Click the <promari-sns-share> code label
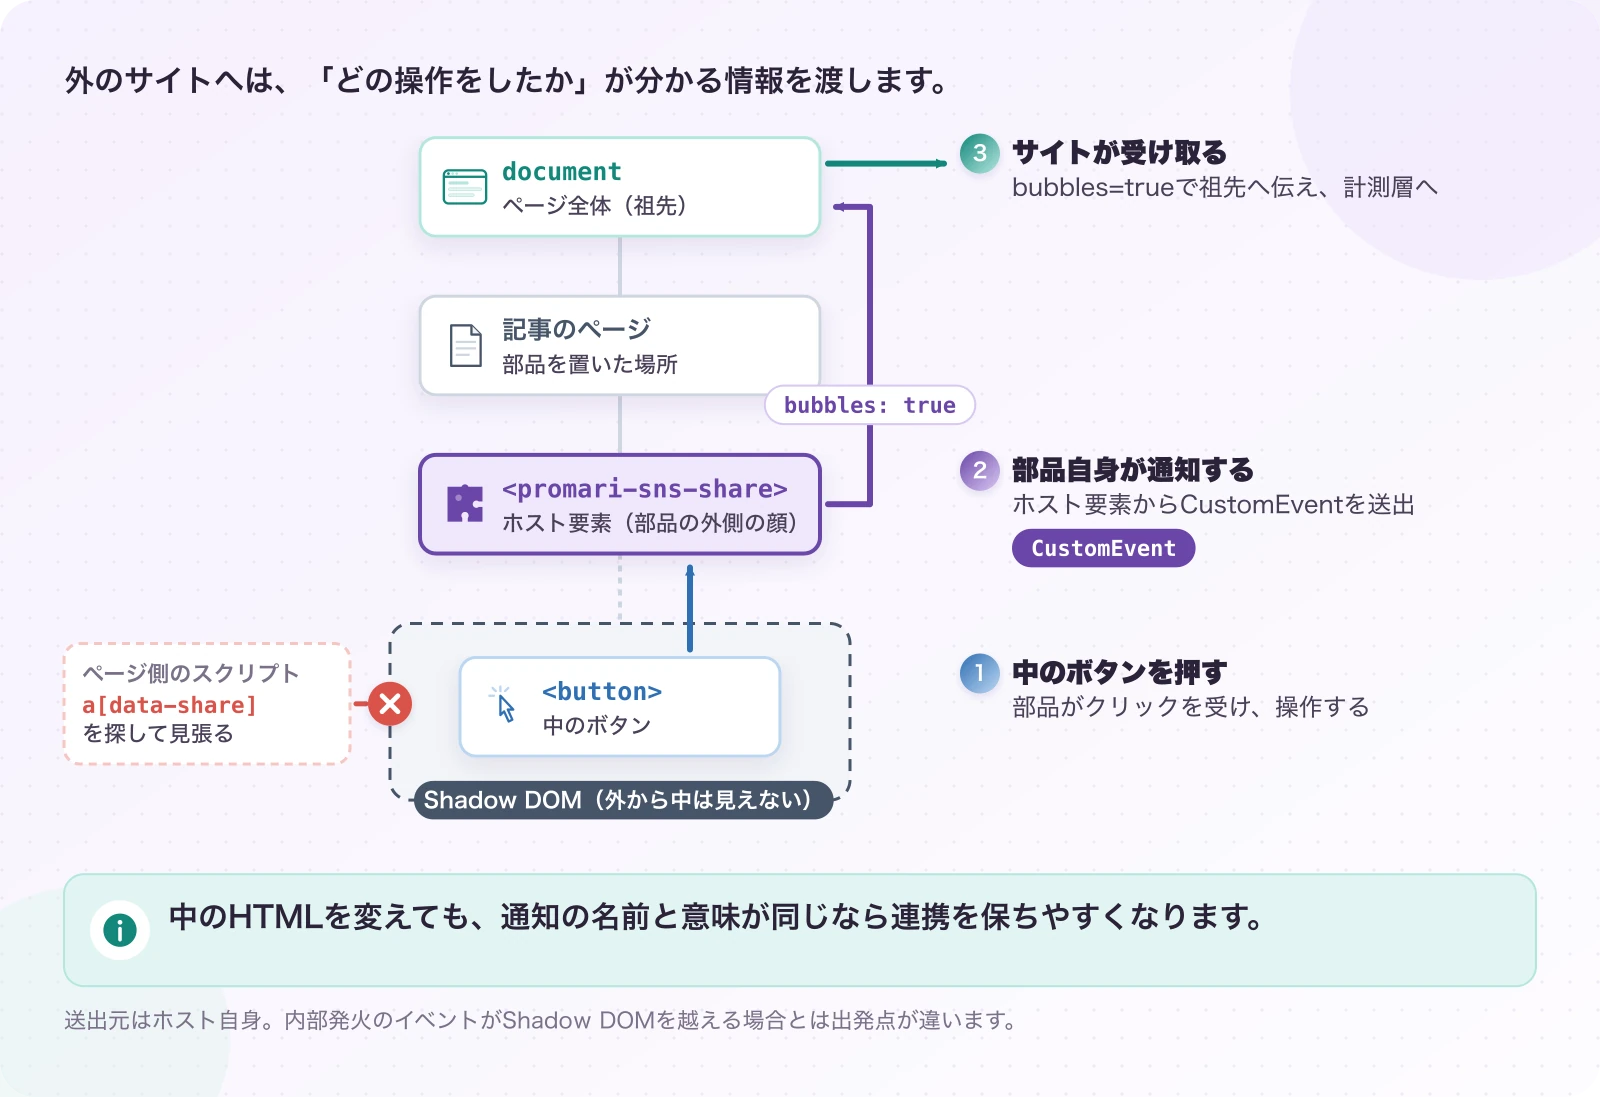 click(645, 489)
